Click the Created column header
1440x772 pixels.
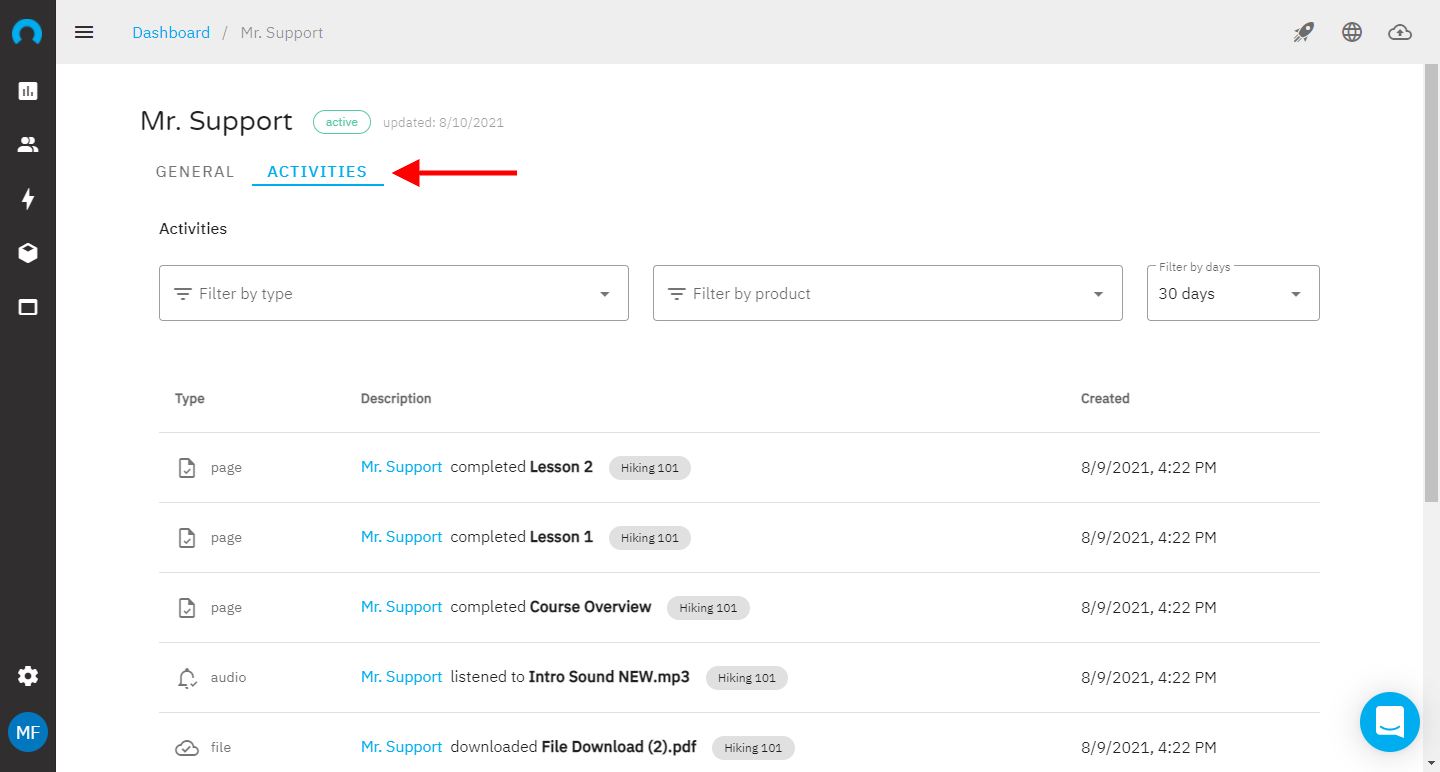point(1105,398)
